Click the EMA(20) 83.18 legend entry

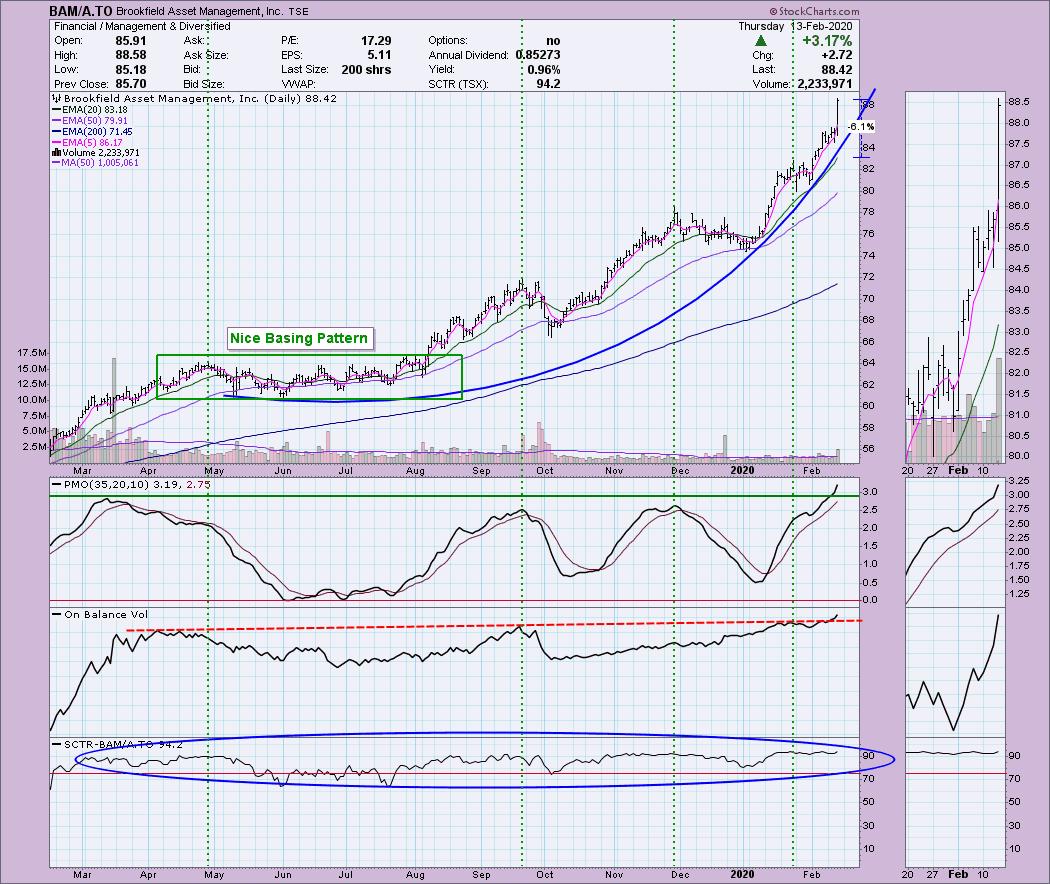90,110
